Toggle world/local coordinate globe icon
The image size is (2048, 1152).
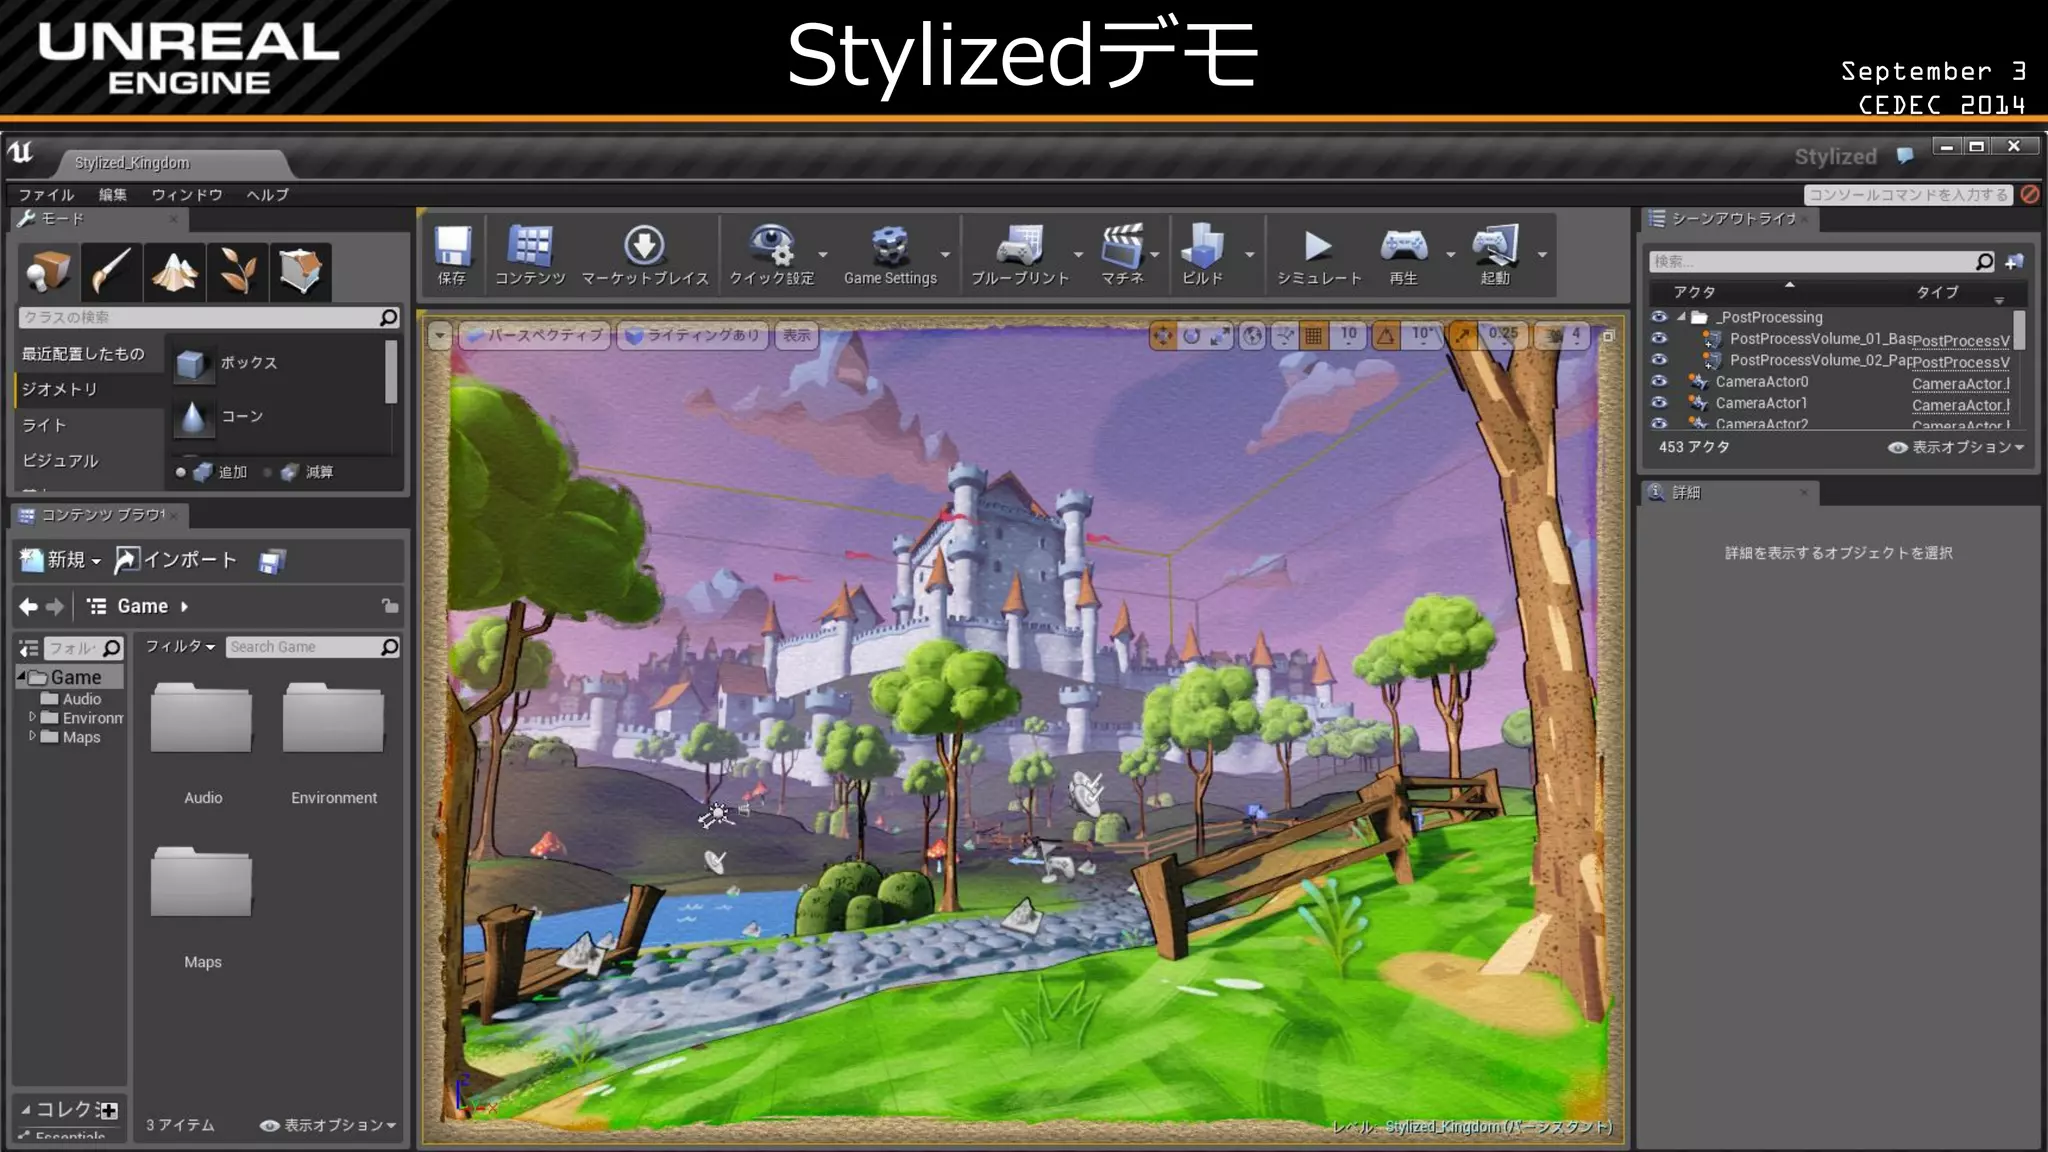coord(1252,336)
